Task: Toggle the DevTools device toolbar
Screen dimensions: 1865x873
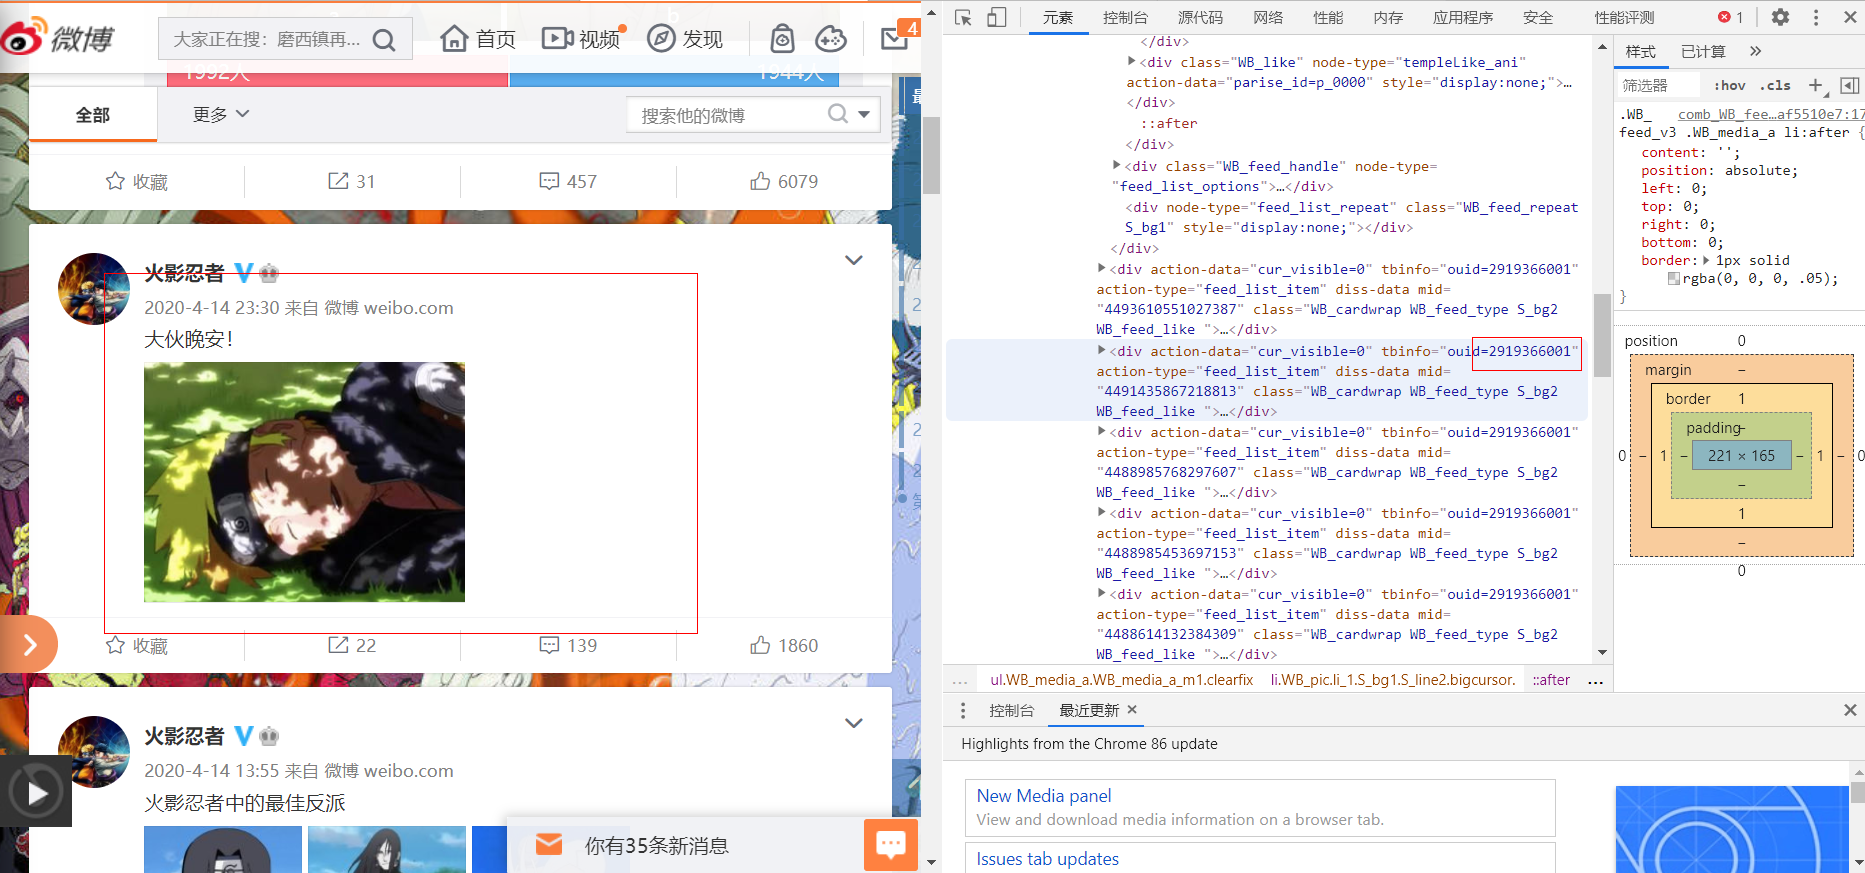Action: click(996, 17)
